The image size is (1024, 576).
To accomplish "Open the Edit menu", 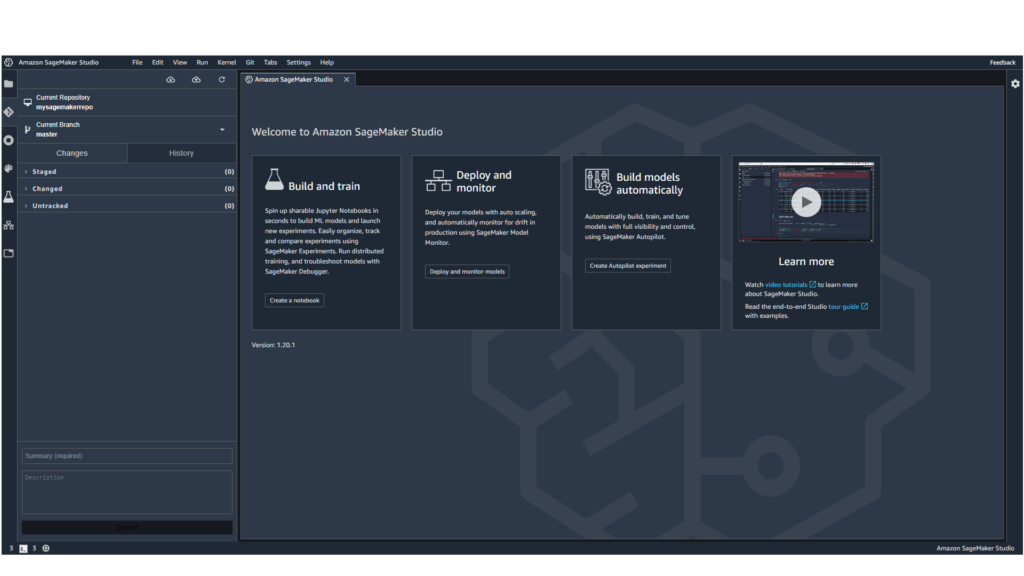I will pos(157,63).
